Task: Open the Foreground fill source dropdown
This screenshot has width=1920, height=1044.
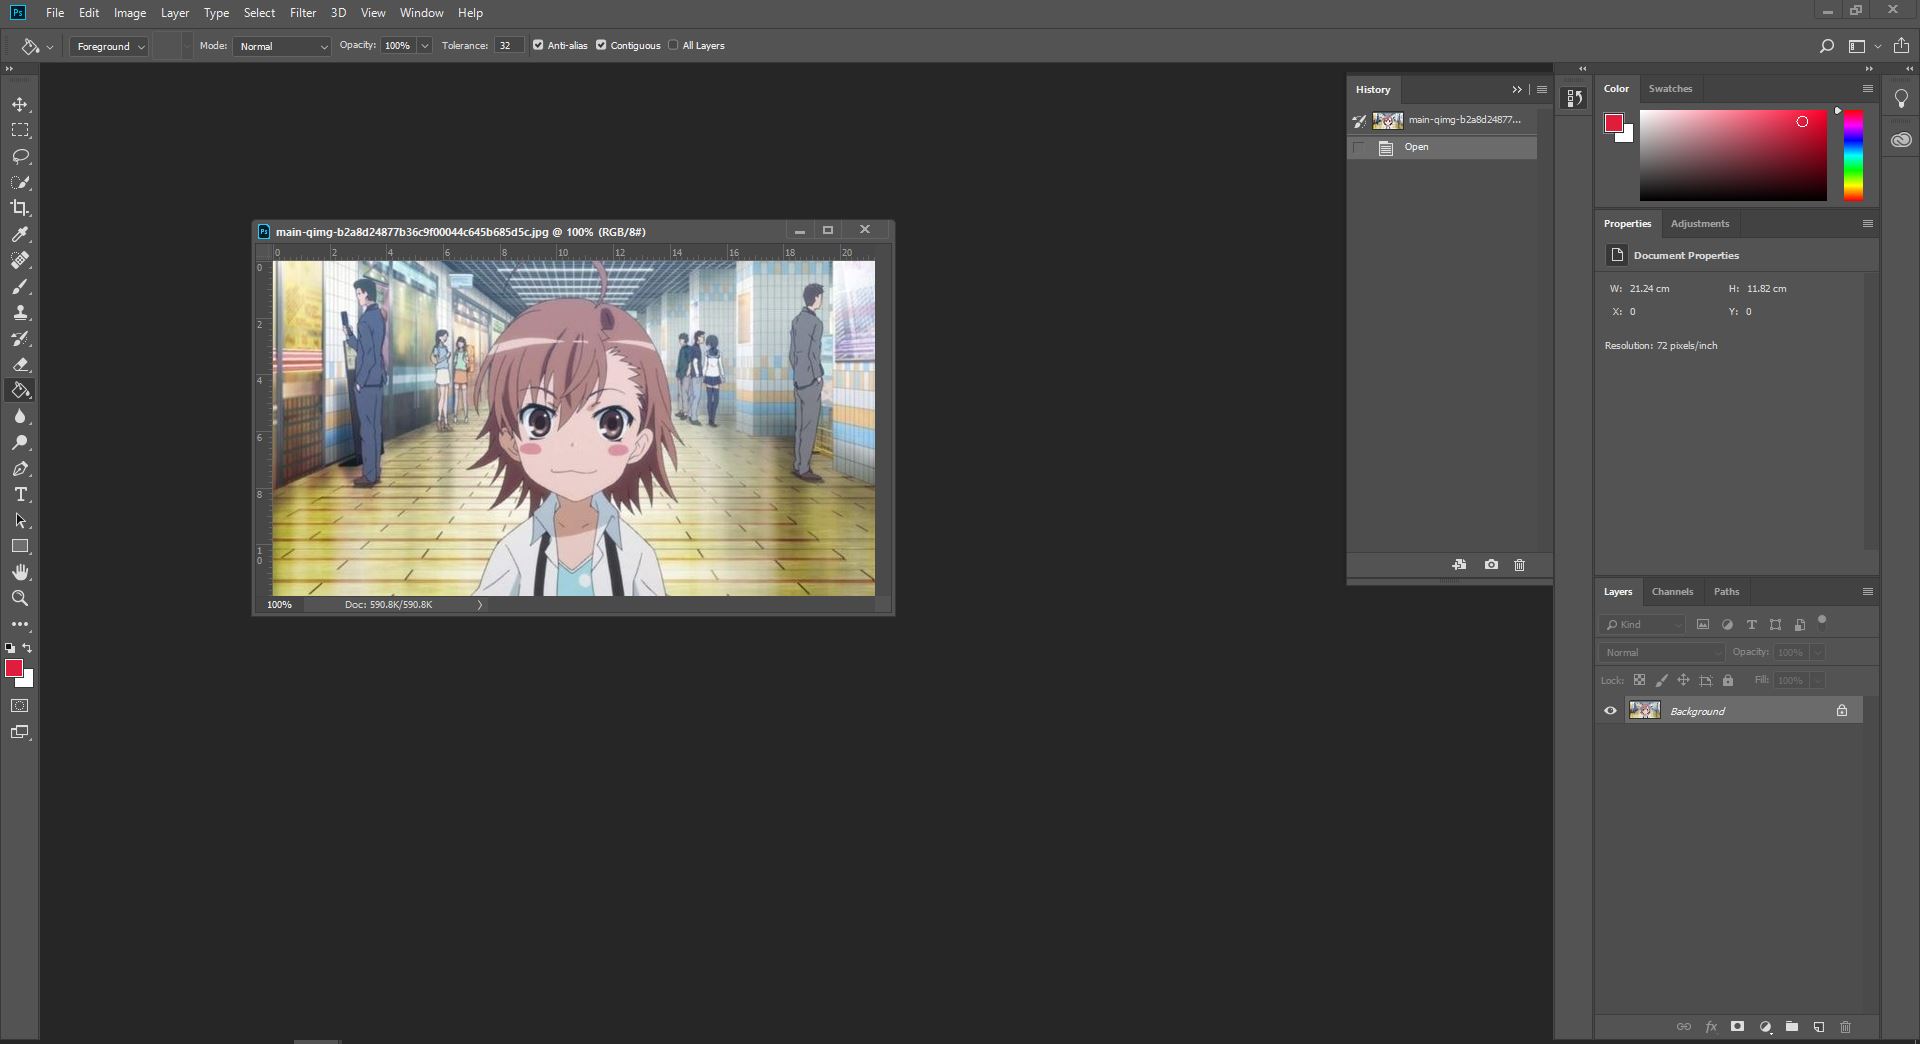Action: coord(109,46)
